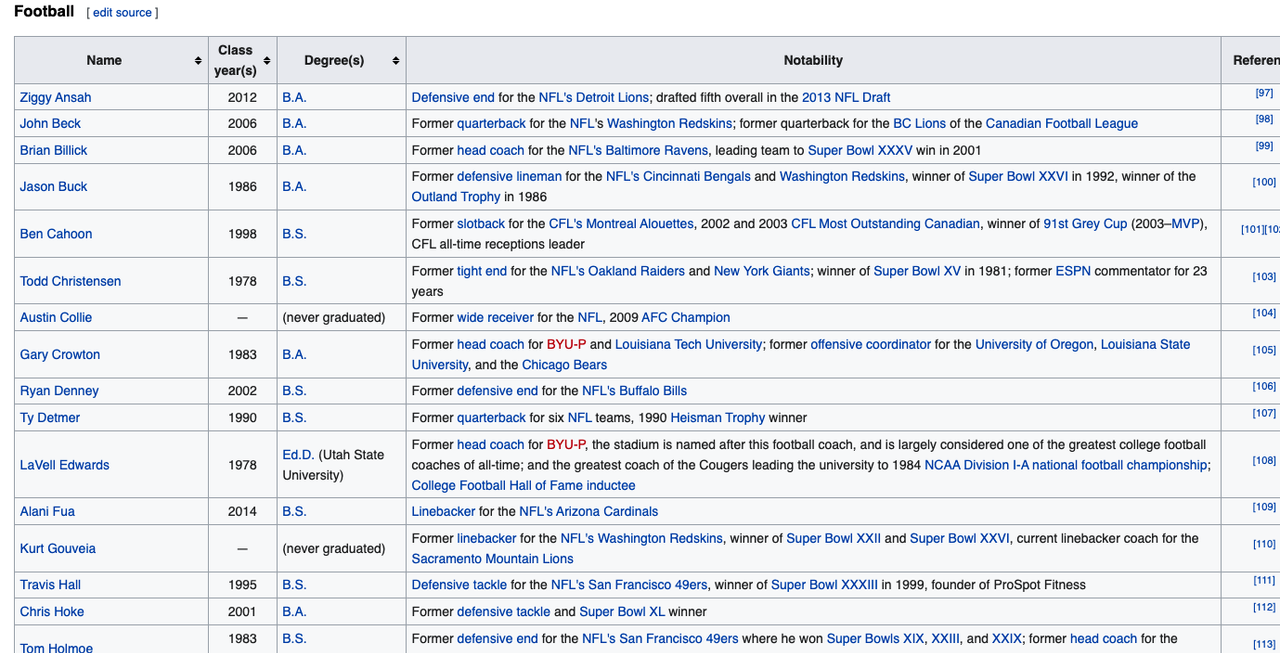Open Ryan Denney's article
Image resolution: width=1280 pixels, height=653 pixels.
click(59, 390)
